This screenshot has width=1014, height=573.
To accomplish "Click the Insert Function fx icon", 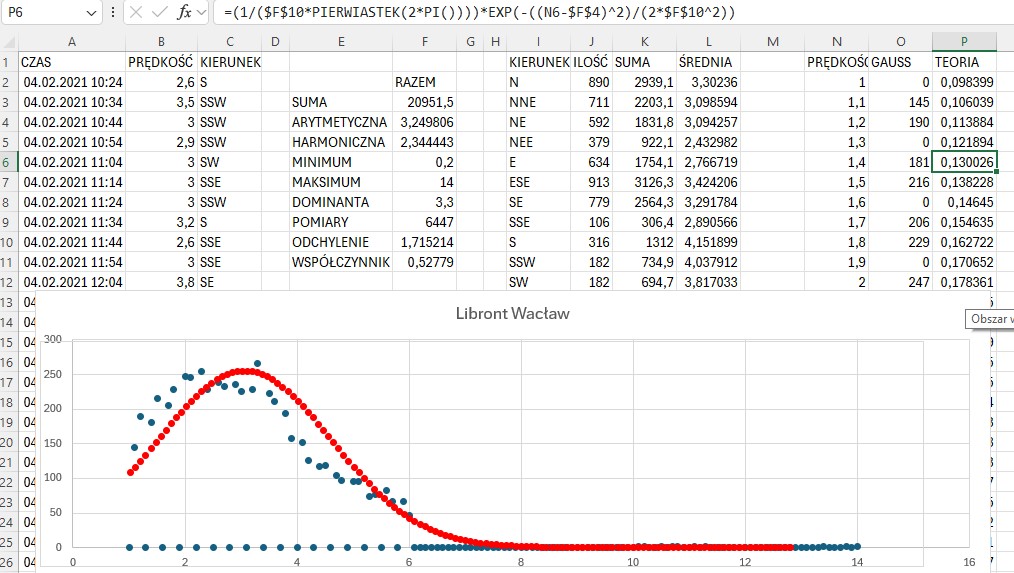I will point(184,13).
